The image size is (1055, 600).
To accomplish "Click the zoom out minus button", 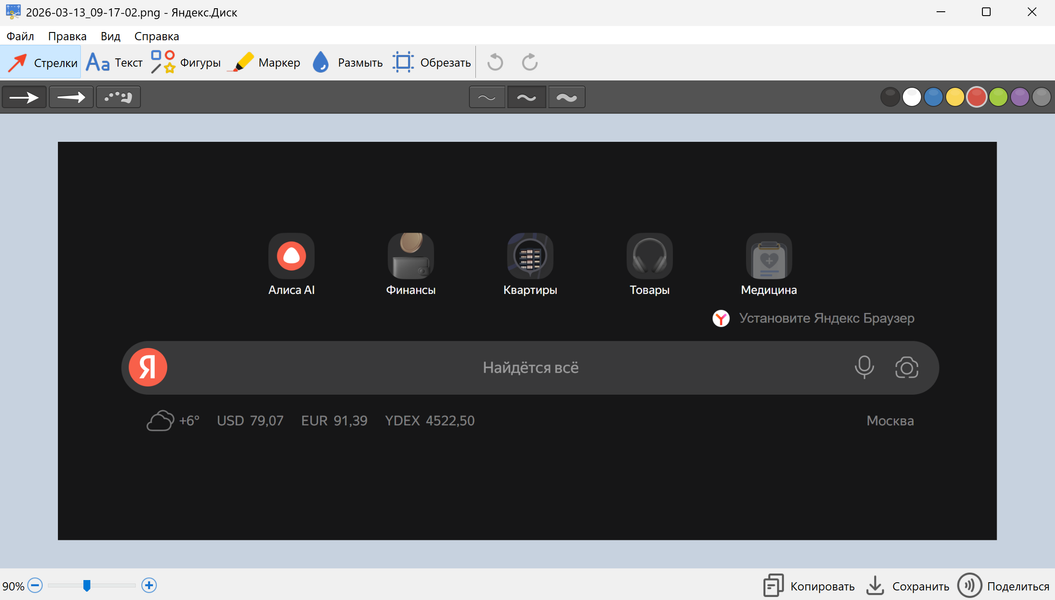I will (x=36, y=585).
